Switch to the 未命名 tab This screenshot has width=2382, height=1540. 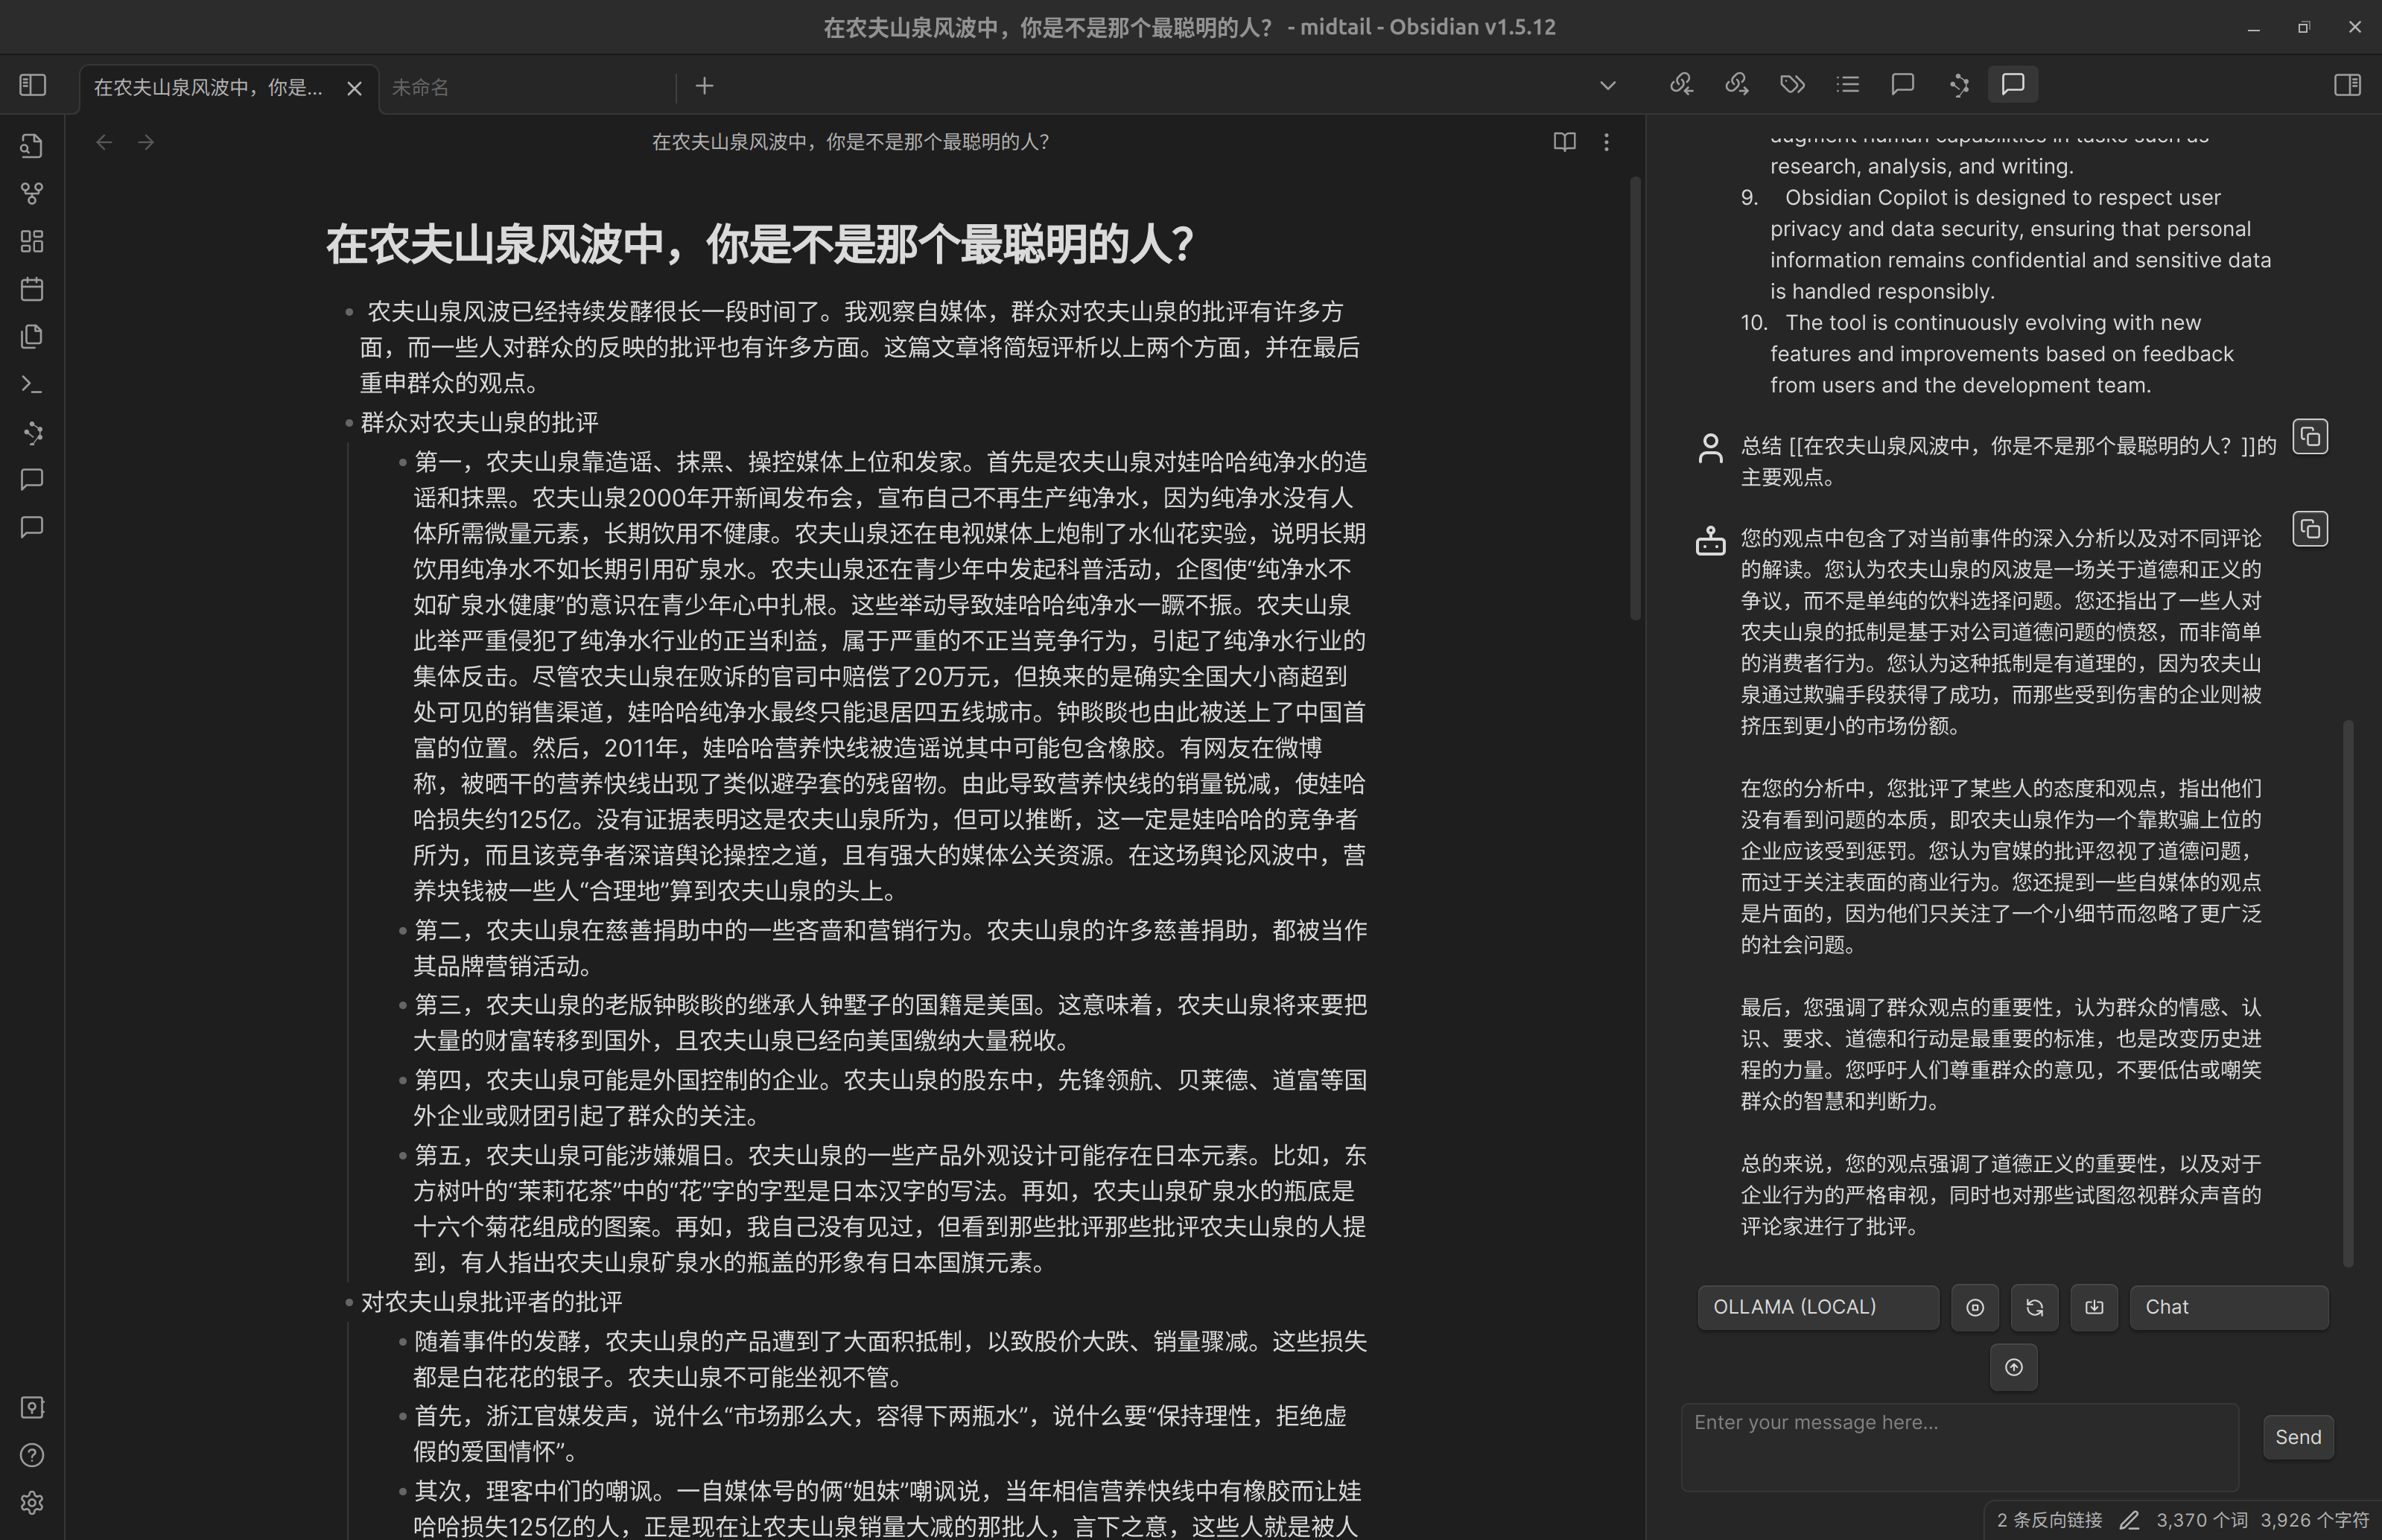(420, 88)
